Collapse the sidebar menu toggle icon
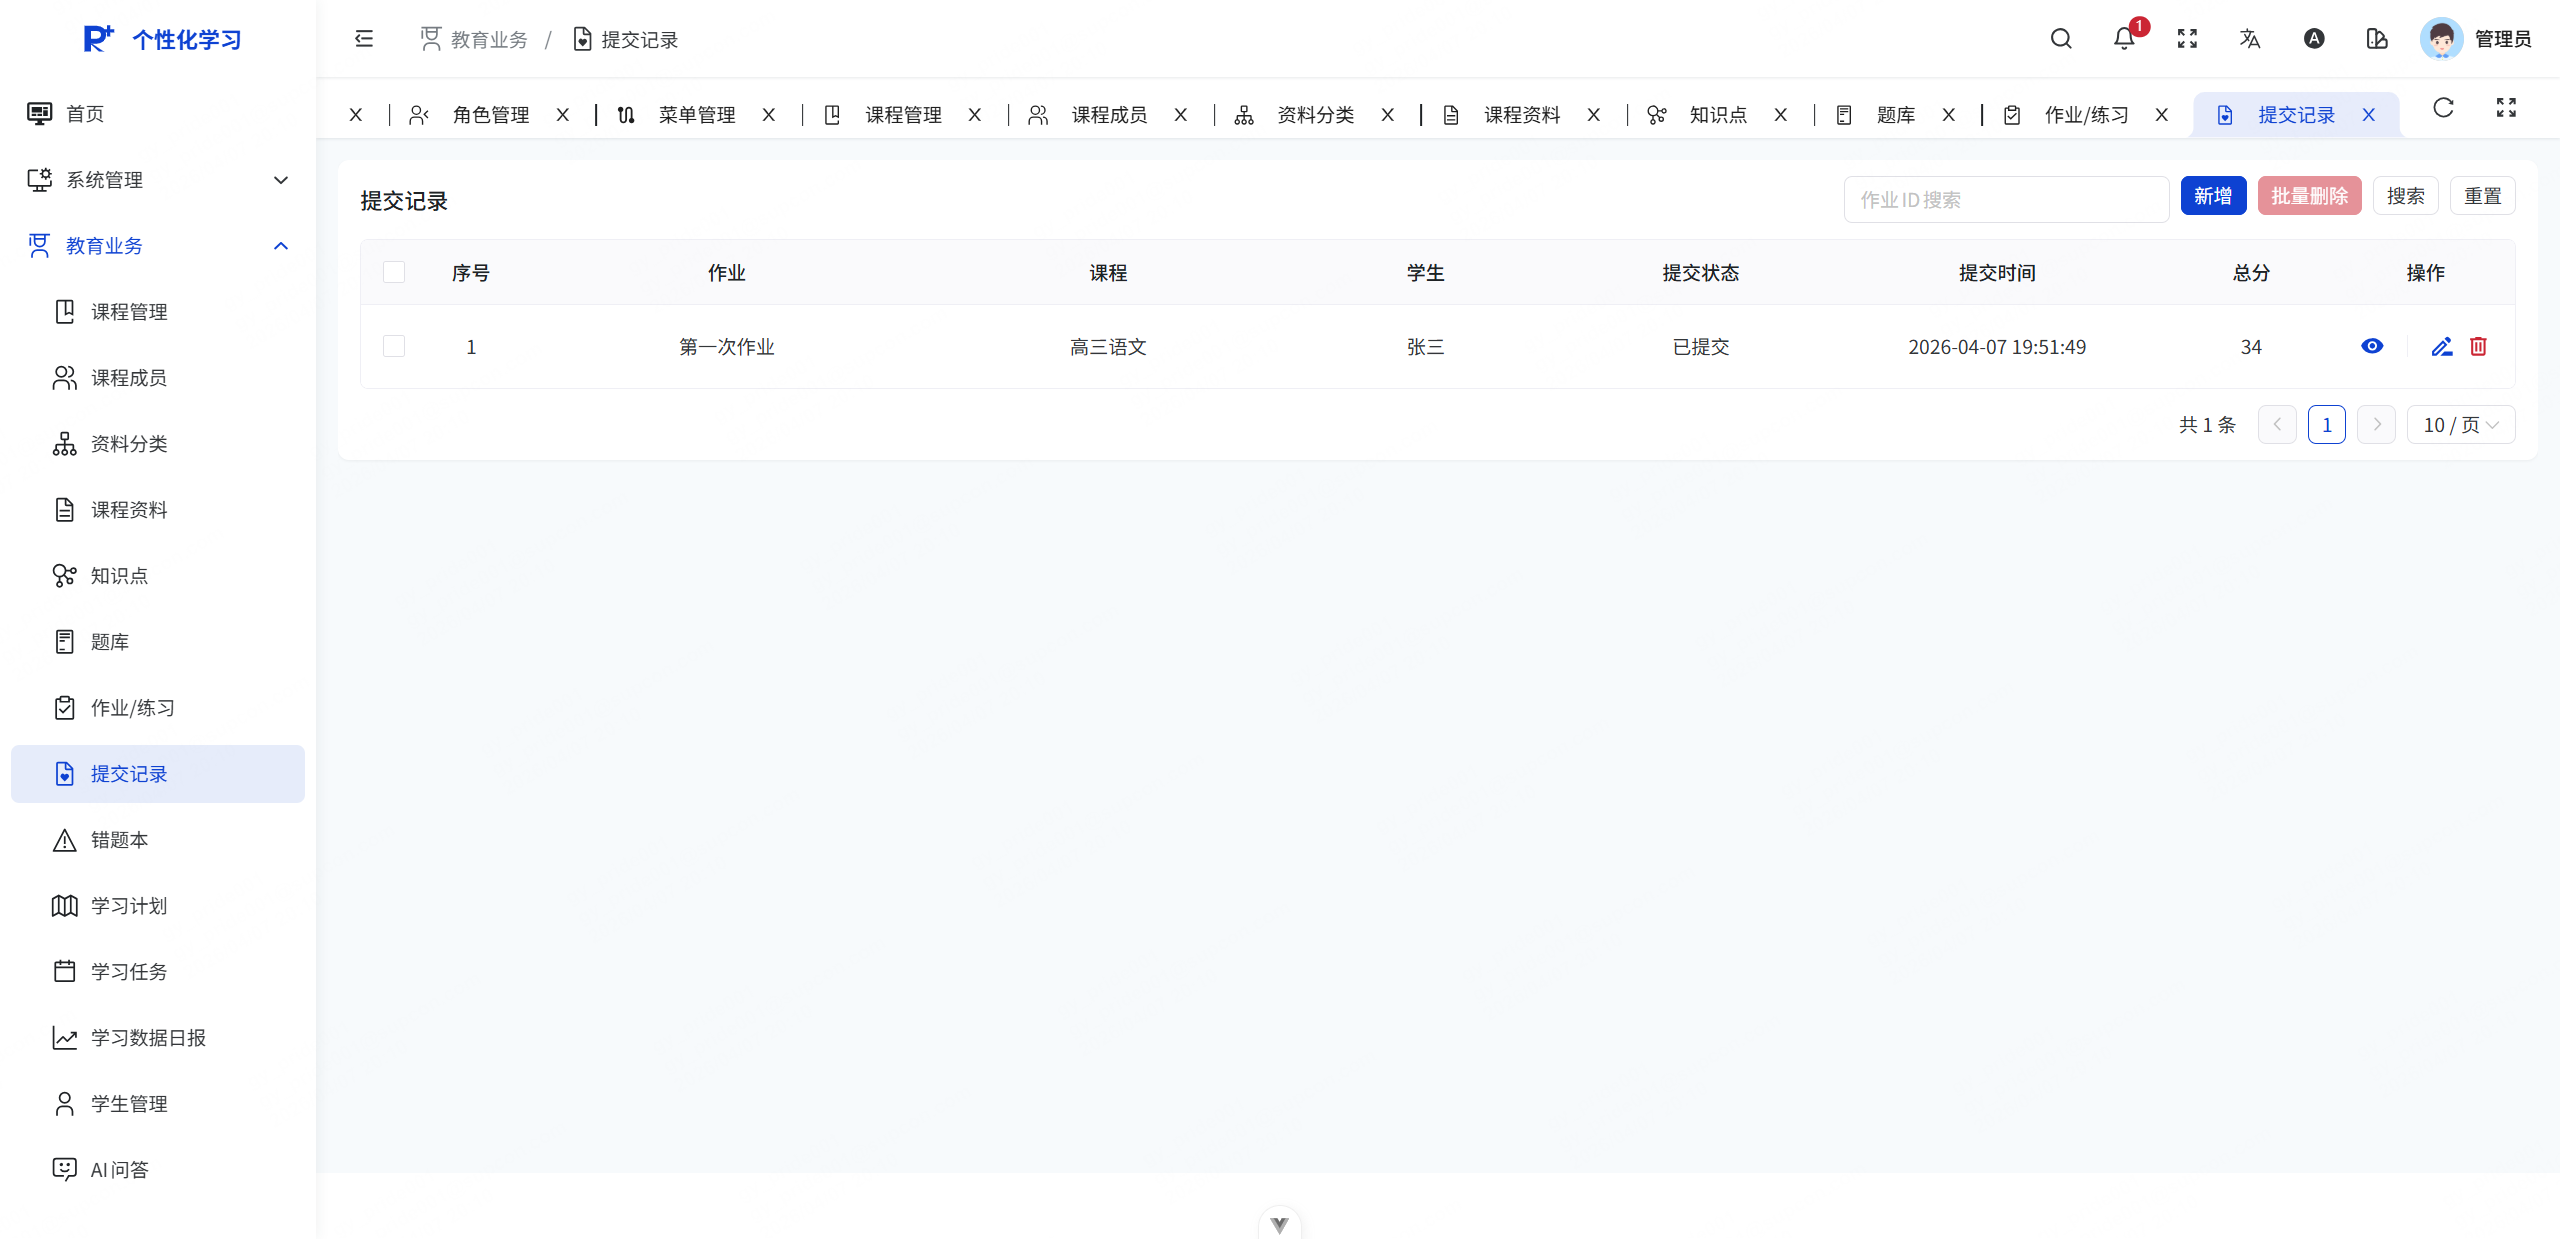Viewport: 2560px width, 1239px height. (x=364, y=39)
